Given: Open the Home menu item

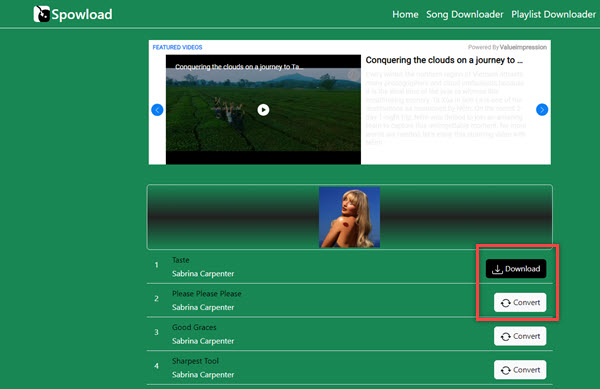Looking at the screenshot, I should pos(405,15).
